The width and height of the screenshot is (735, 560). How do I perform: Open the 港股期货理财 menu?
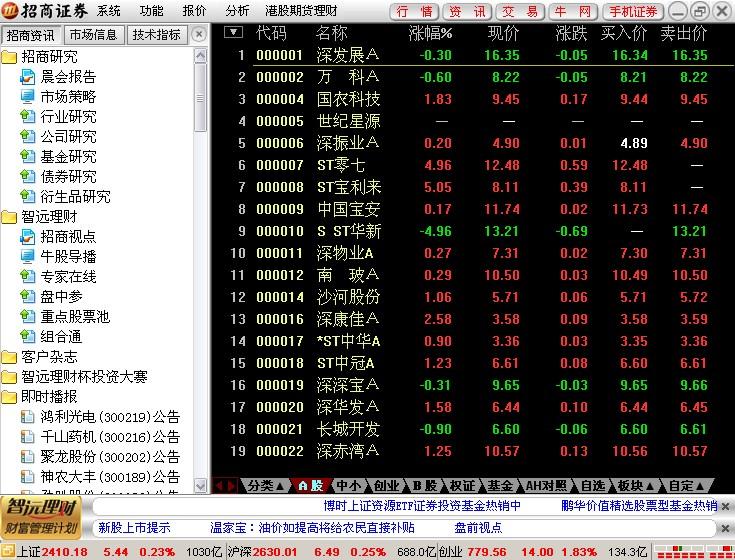coord(301,10)
